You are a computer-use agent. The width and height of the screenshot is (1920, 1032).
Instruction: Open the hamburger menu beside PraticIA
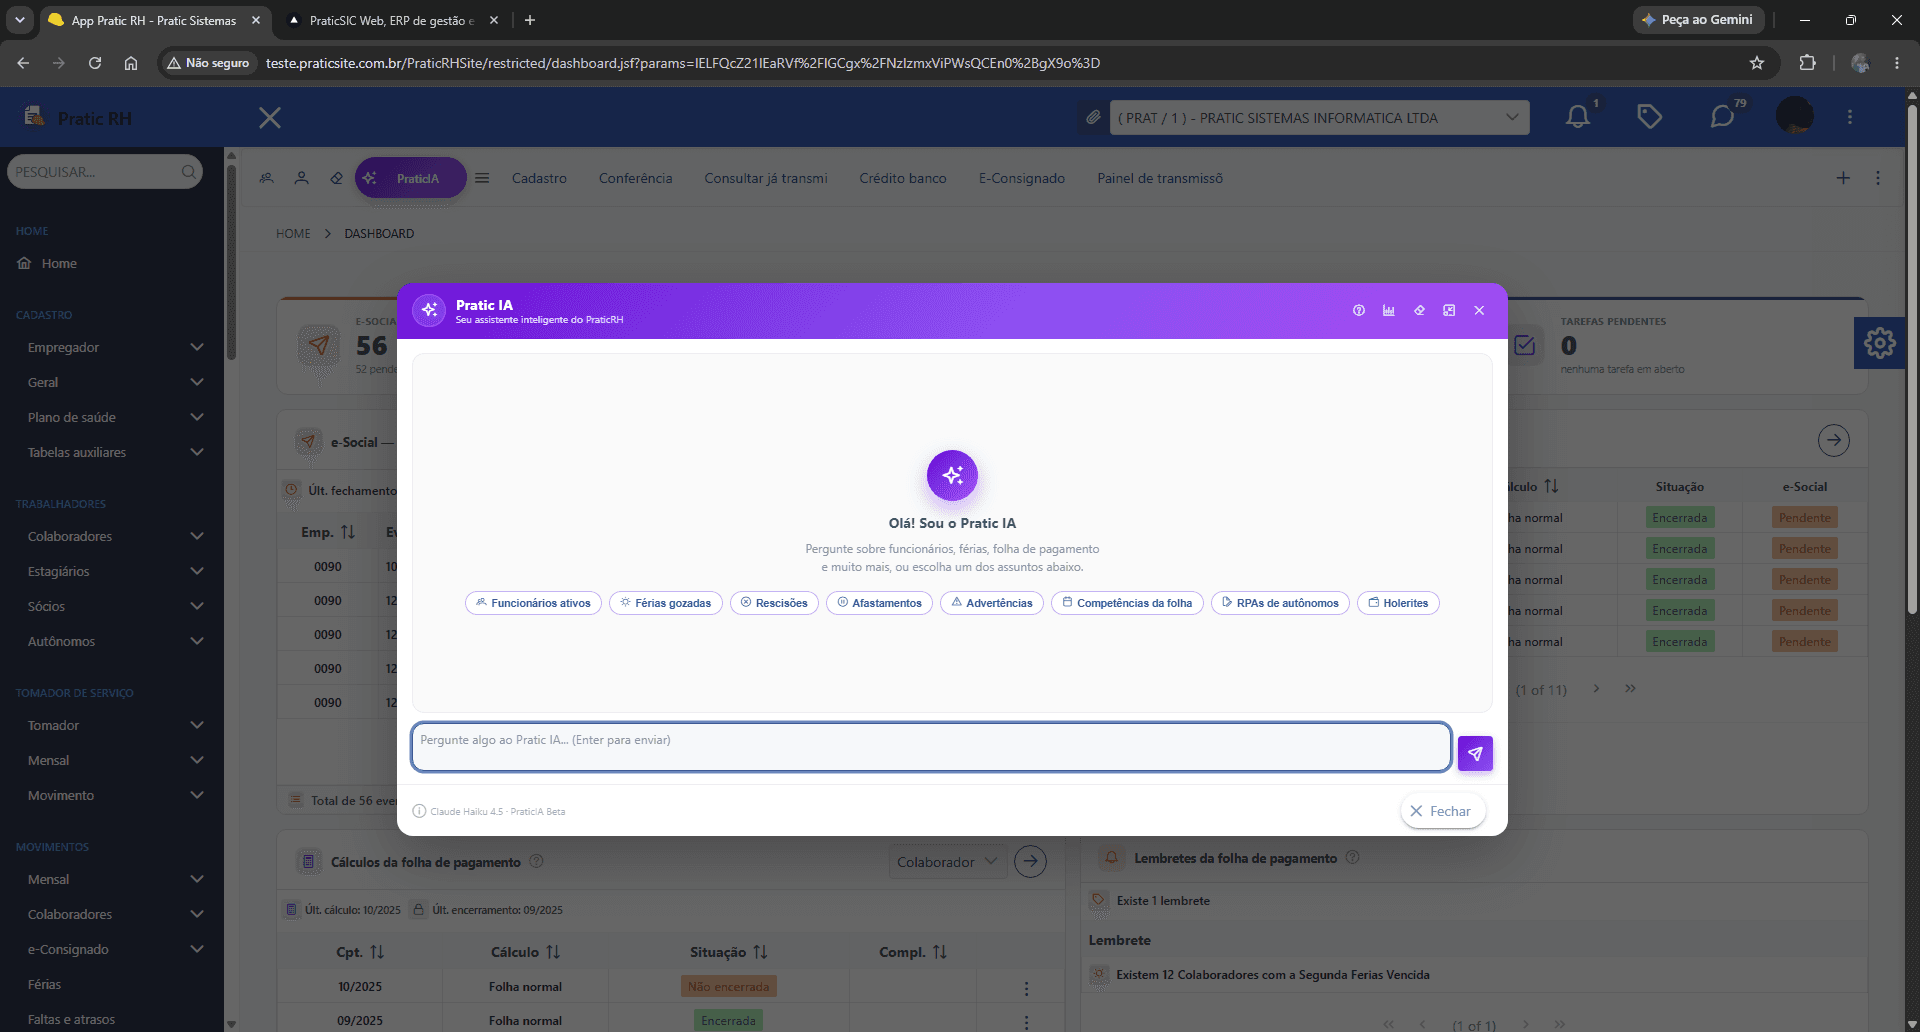(482, 178)
